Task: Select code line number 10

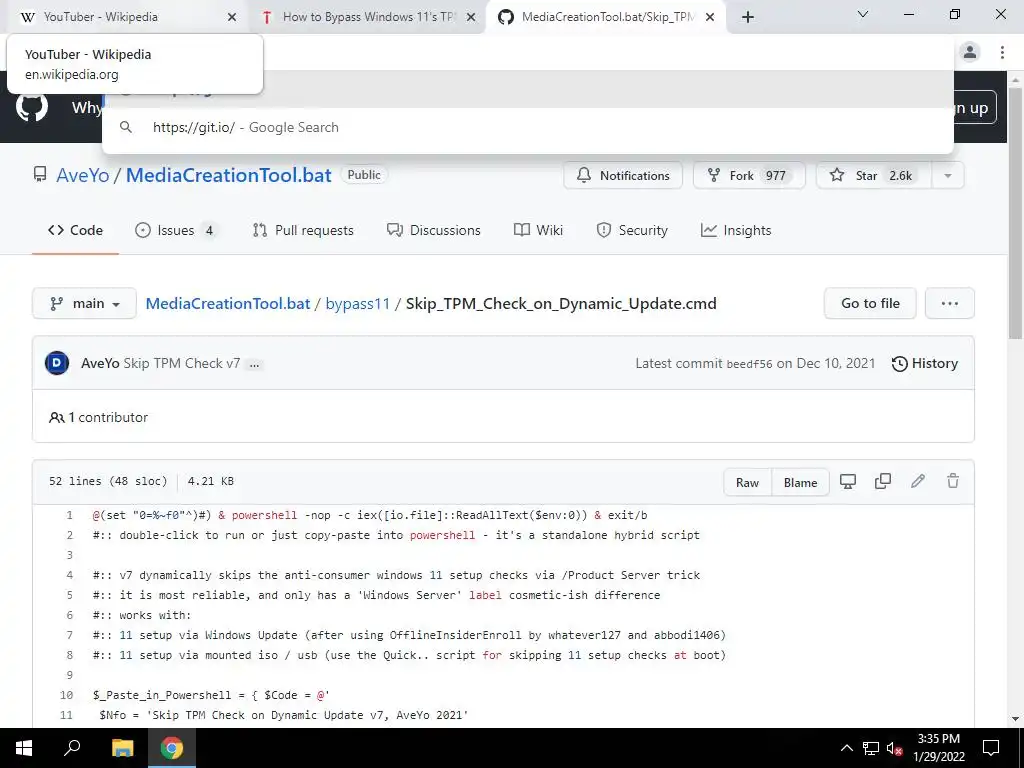Action: pos(66,696)
